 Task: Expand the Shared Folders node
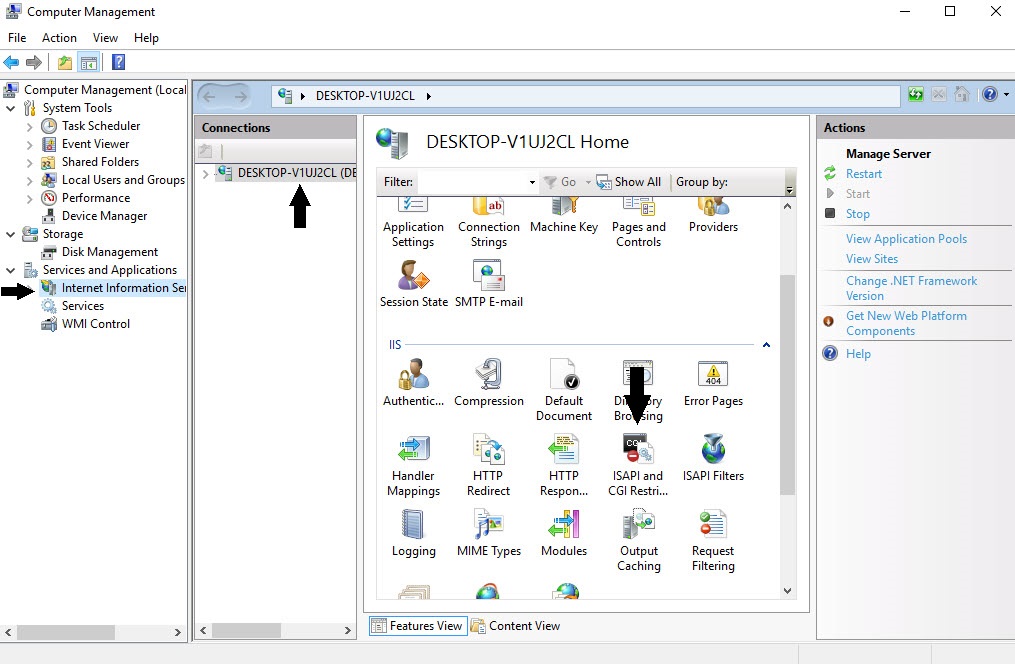(x=29, y=162)
